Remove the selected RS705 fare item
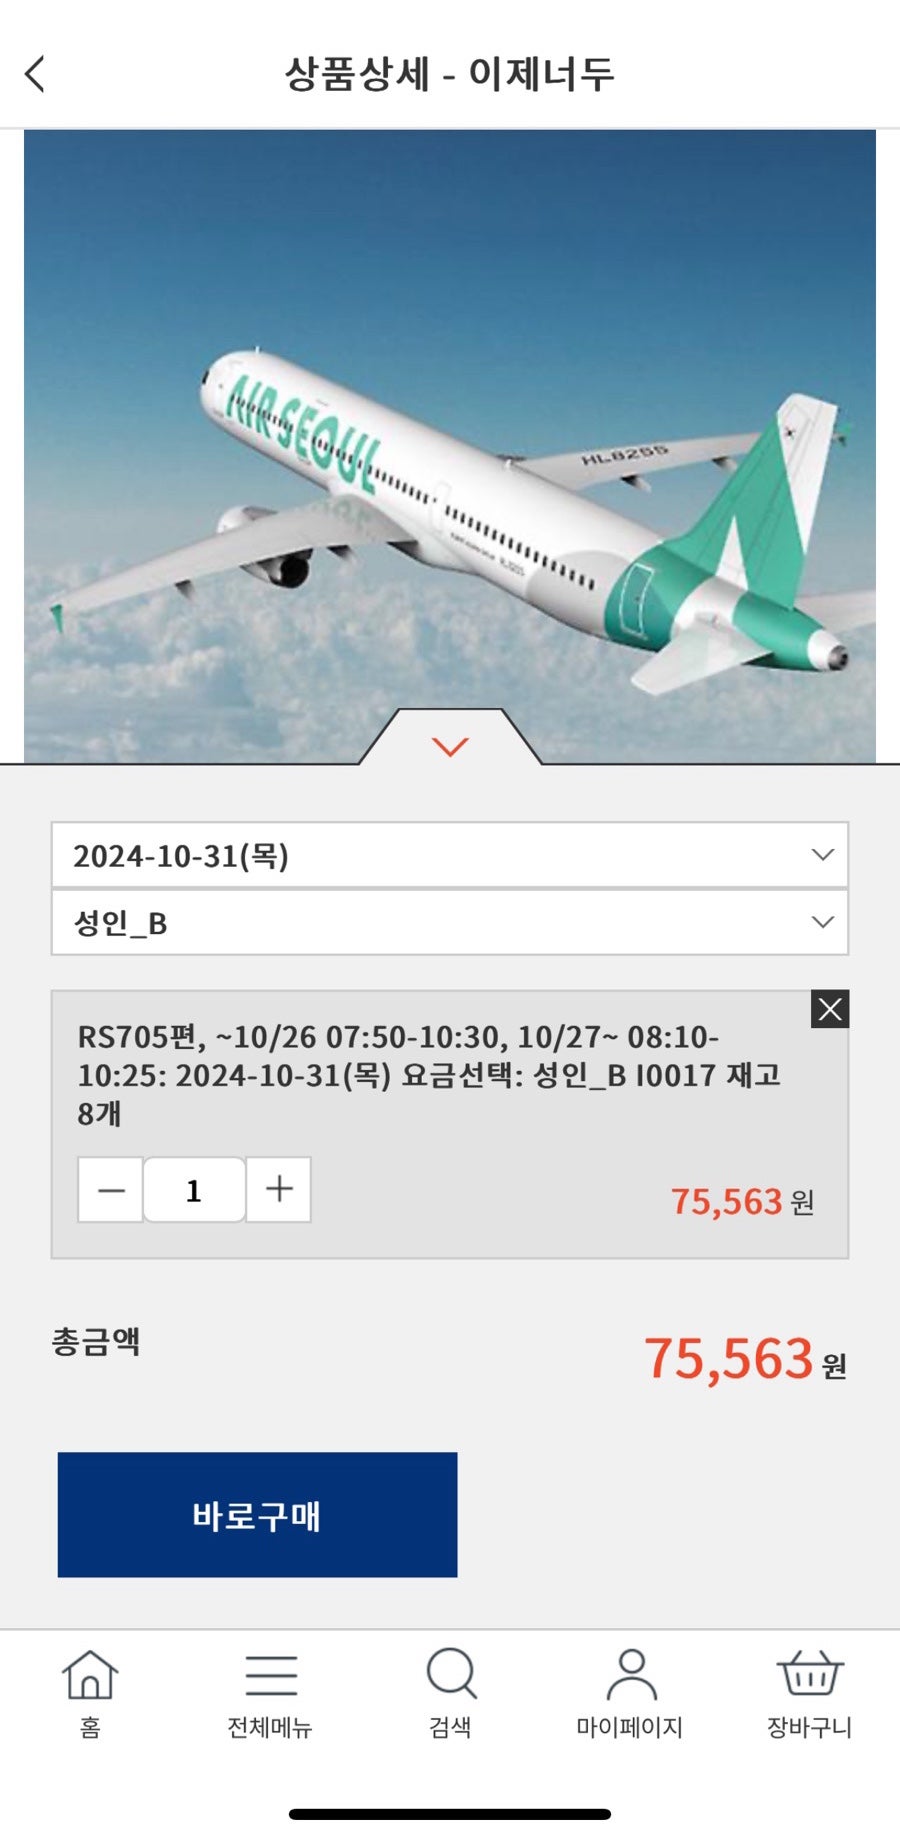Screen dimensions: 900x1833 pyautogui.click(x=830, y=1009)
